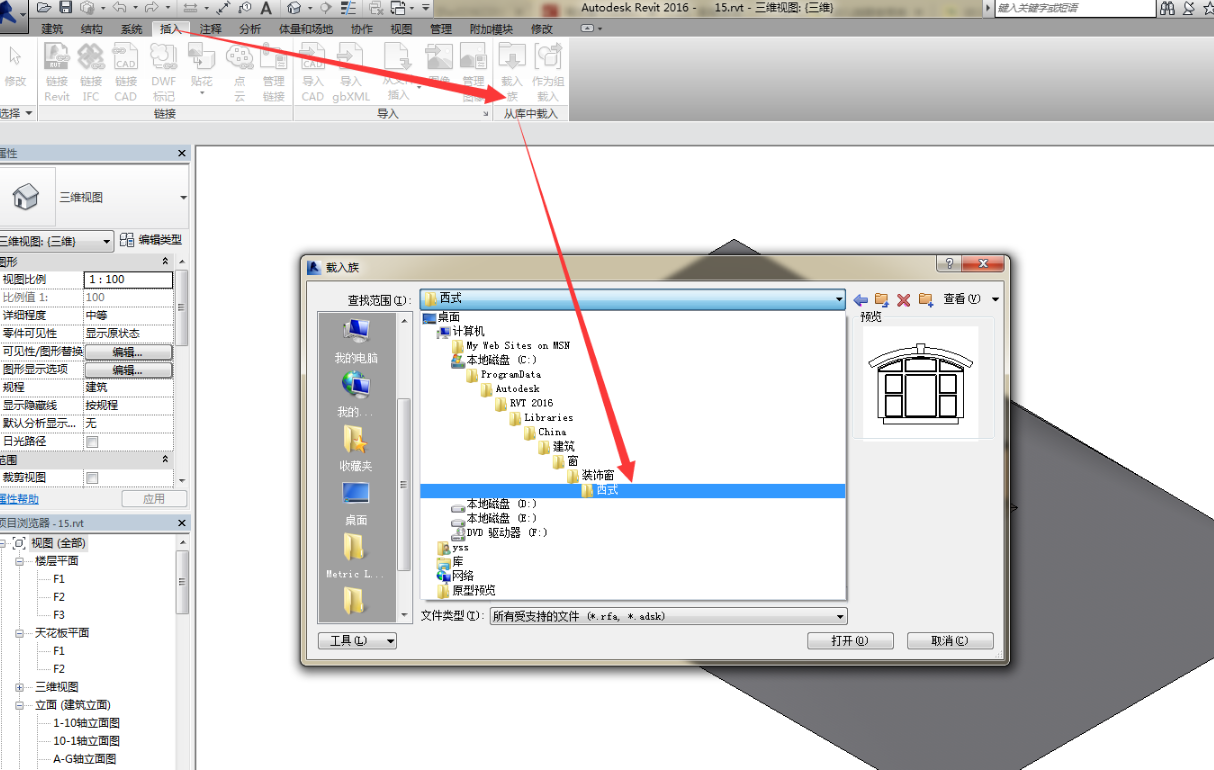Viewport: 1214px width, 770px height.
Task: Toggle the 日光路径 checkbox
Action: coord(92,441)
